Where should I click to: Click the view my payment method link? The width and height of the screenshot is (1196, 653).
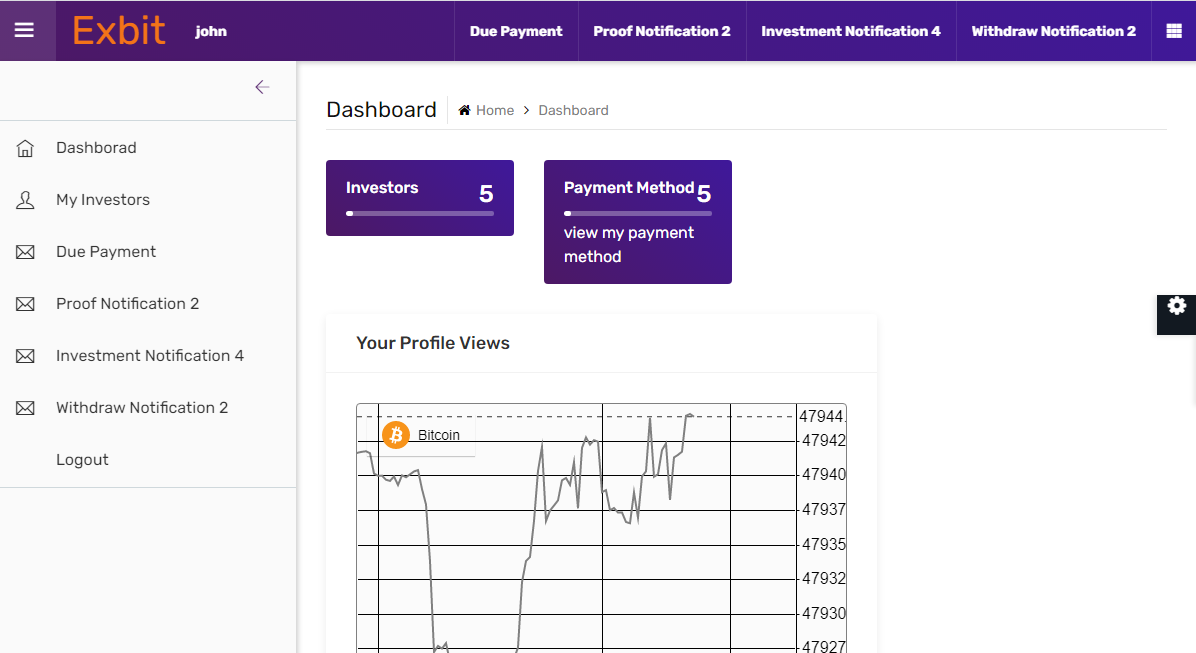(x=629, y=244)
